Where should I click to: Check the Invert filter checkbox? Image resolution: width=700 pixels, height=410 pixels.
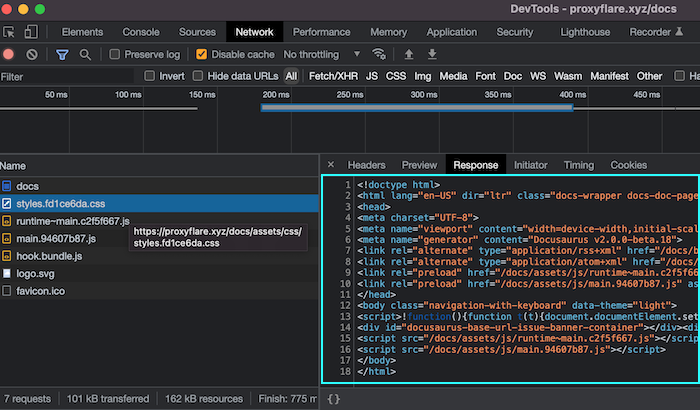[150, 76]
